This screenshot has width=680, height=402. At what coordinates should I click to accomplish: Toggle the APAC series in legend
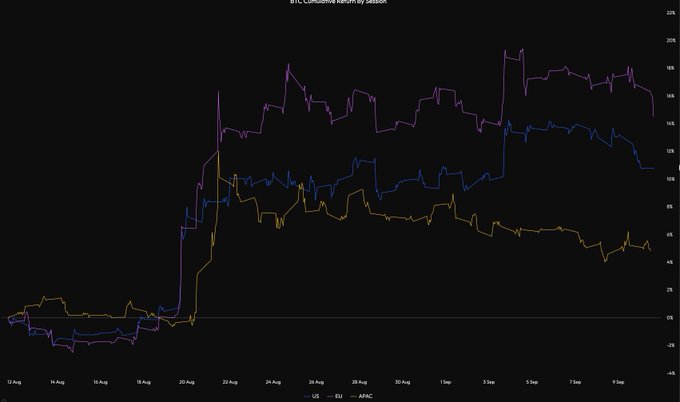click(361, 396)
